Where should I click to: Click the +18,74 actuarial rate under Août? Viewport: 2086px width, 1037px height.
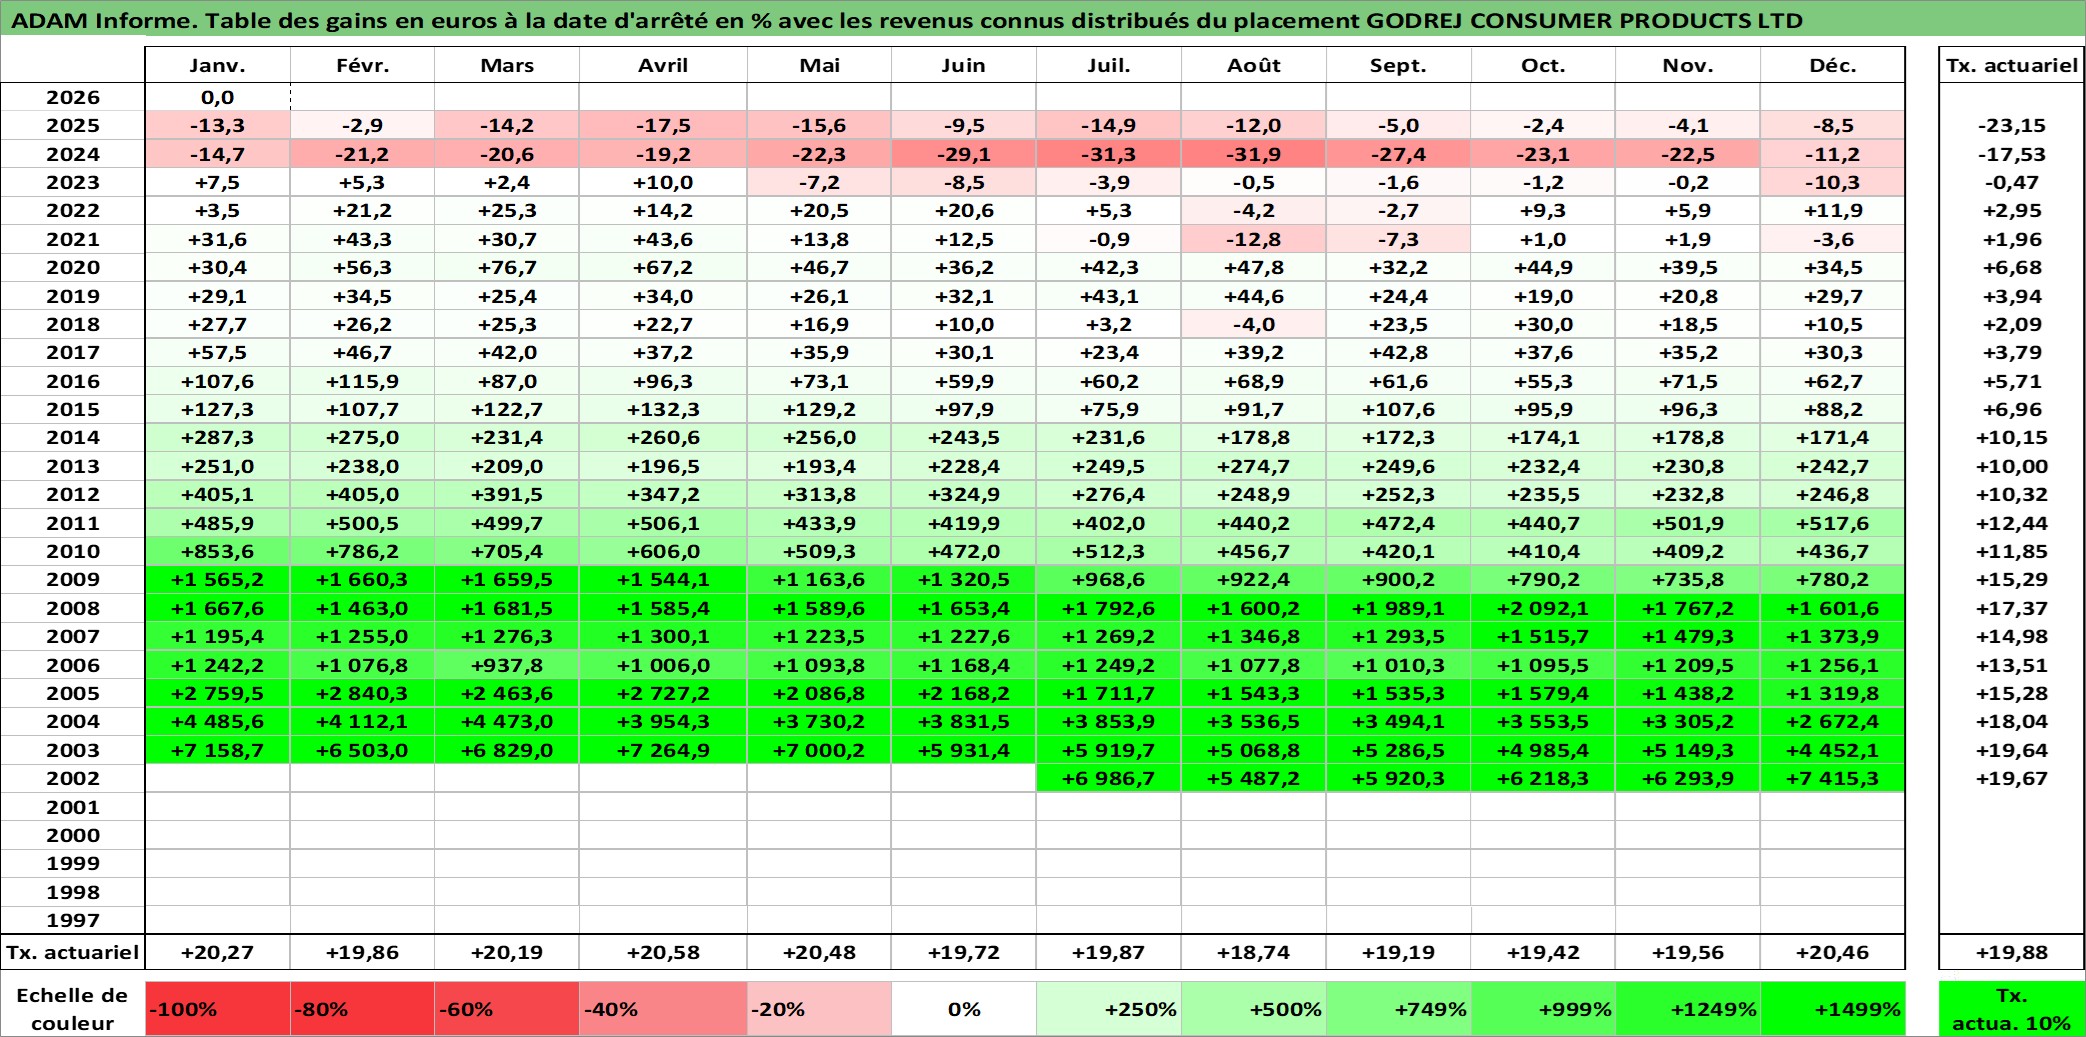click(1254, 952)
